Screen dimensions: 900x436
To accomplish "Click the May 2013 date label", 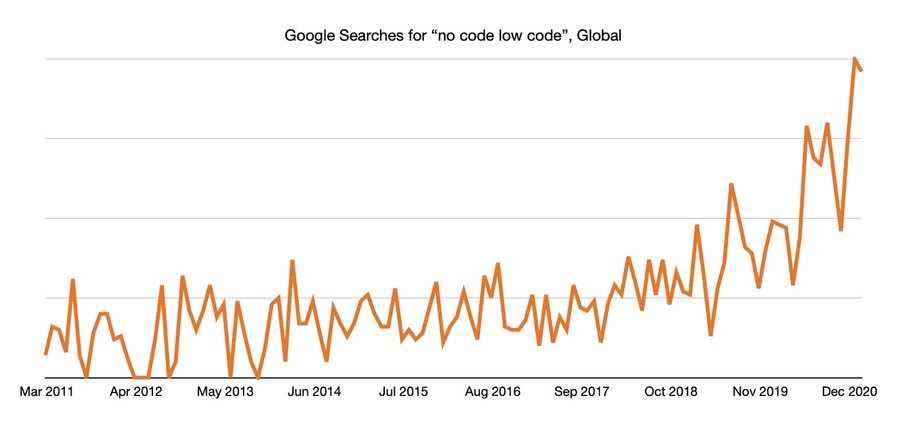I will tap(224, 391).
